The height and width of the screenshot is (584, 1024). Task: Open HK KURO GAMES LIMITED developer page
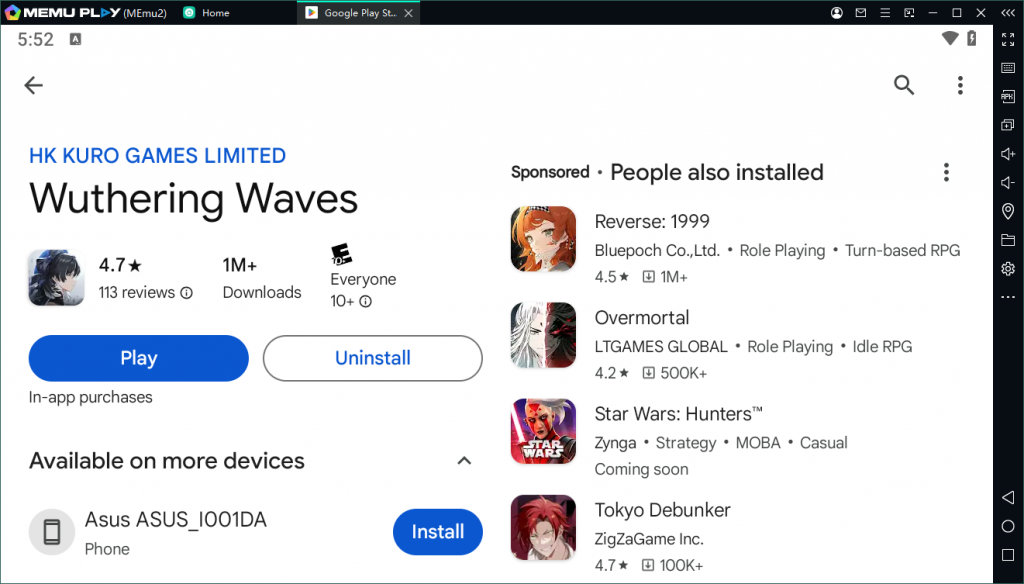(157, 155)
